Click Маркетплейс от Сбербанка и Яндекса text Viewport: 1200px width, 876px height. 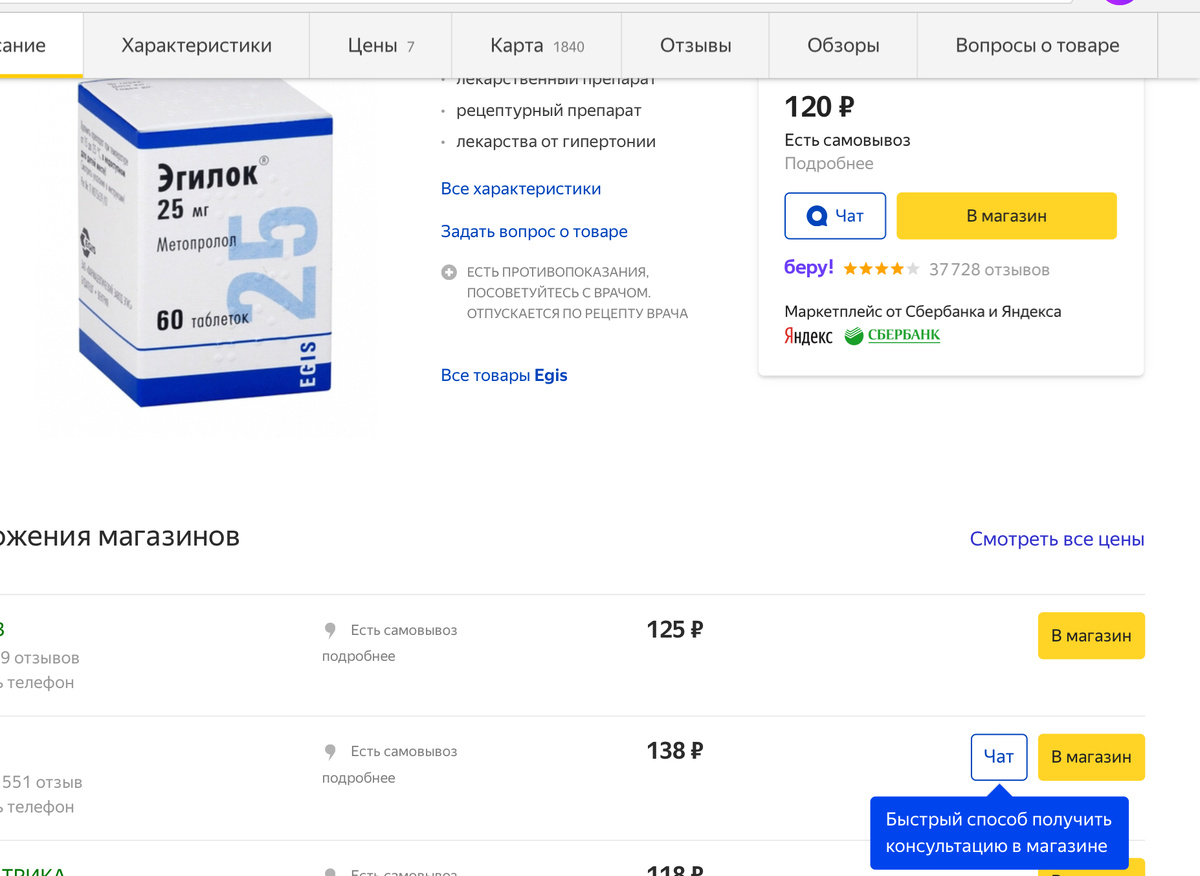[923, 312]
